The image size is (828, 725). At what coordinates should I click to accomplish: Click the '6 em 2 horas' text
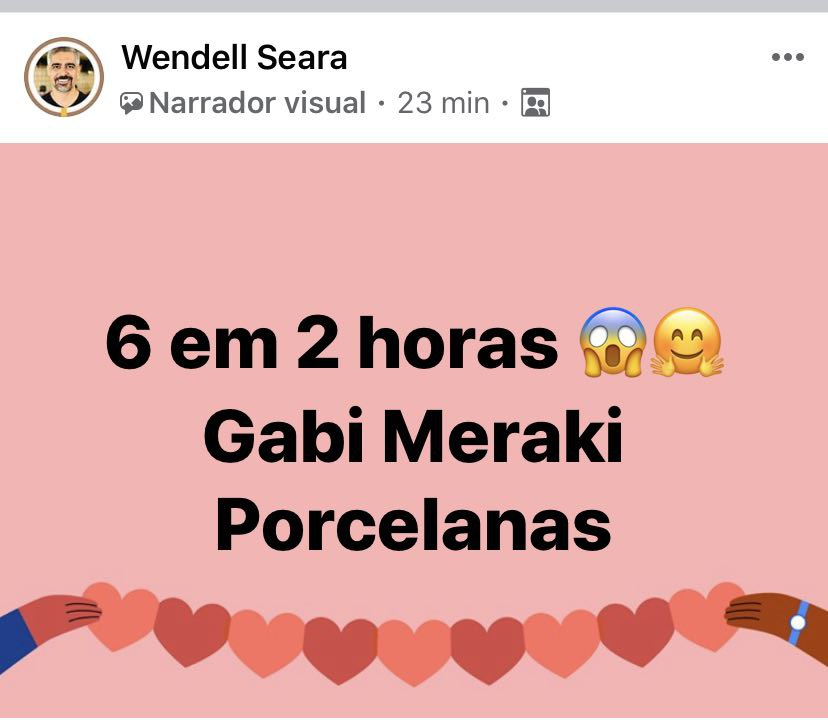[332, 343]
